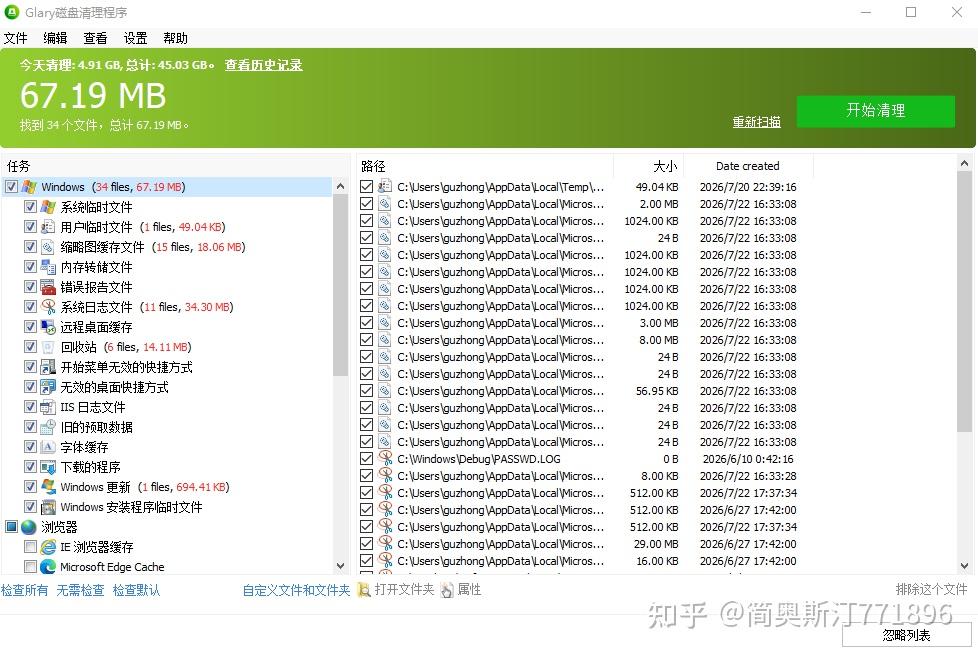This screenshot has width=978, height=654.
Task: Click the 内存转储文件 icon
Action: [48, 266]
